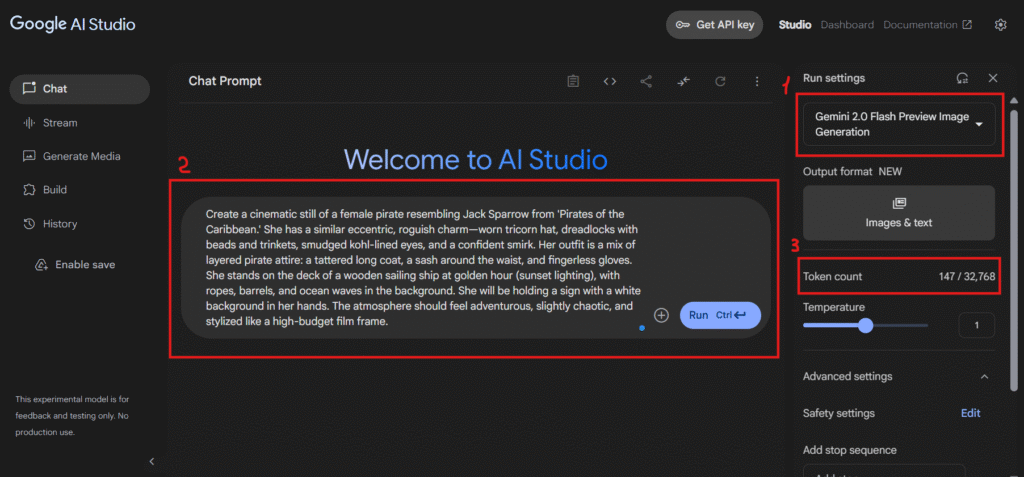Click the compare mode arrows icon
The width and height of the screenshot is (1024, 477).
(x=684, y=81)
